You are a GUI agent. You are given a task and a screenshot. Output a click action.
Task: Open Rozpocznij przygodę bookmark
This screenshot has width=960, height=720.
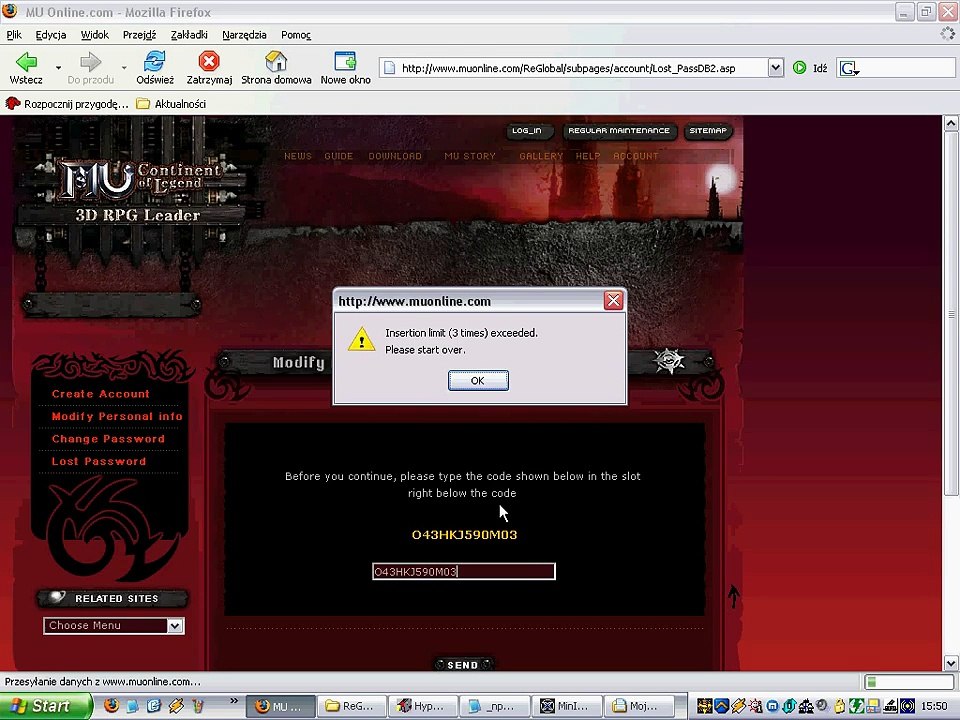67,103
